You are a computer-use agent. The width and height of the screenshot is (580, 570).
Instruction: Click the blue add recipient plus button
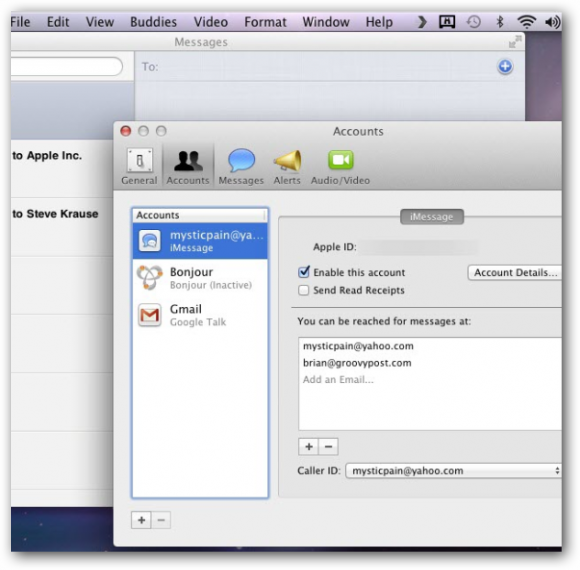505,67
